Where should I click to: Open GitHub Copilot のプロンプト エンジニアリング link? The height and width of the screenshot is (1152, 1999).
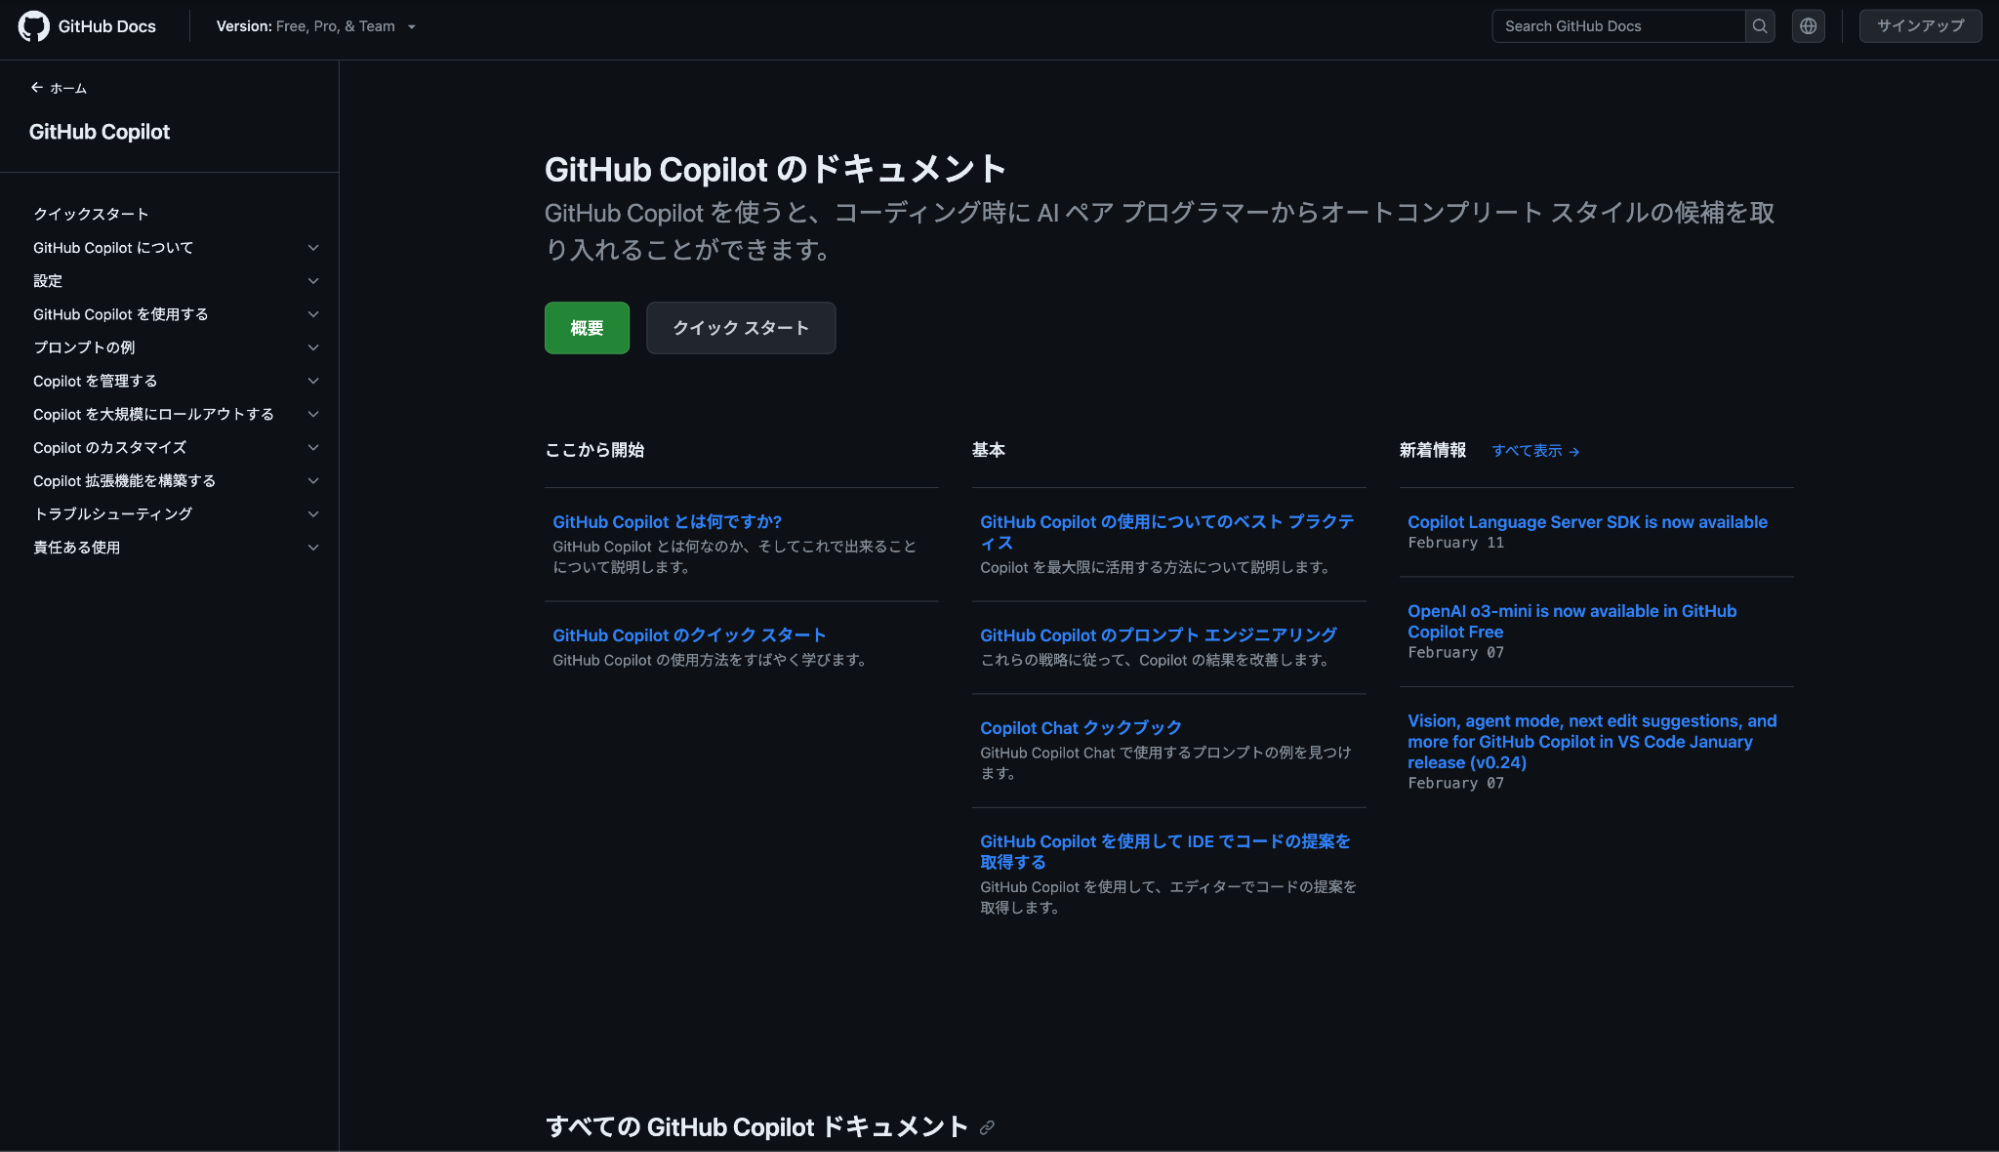pyautogui.click(x=1158, y=635)
